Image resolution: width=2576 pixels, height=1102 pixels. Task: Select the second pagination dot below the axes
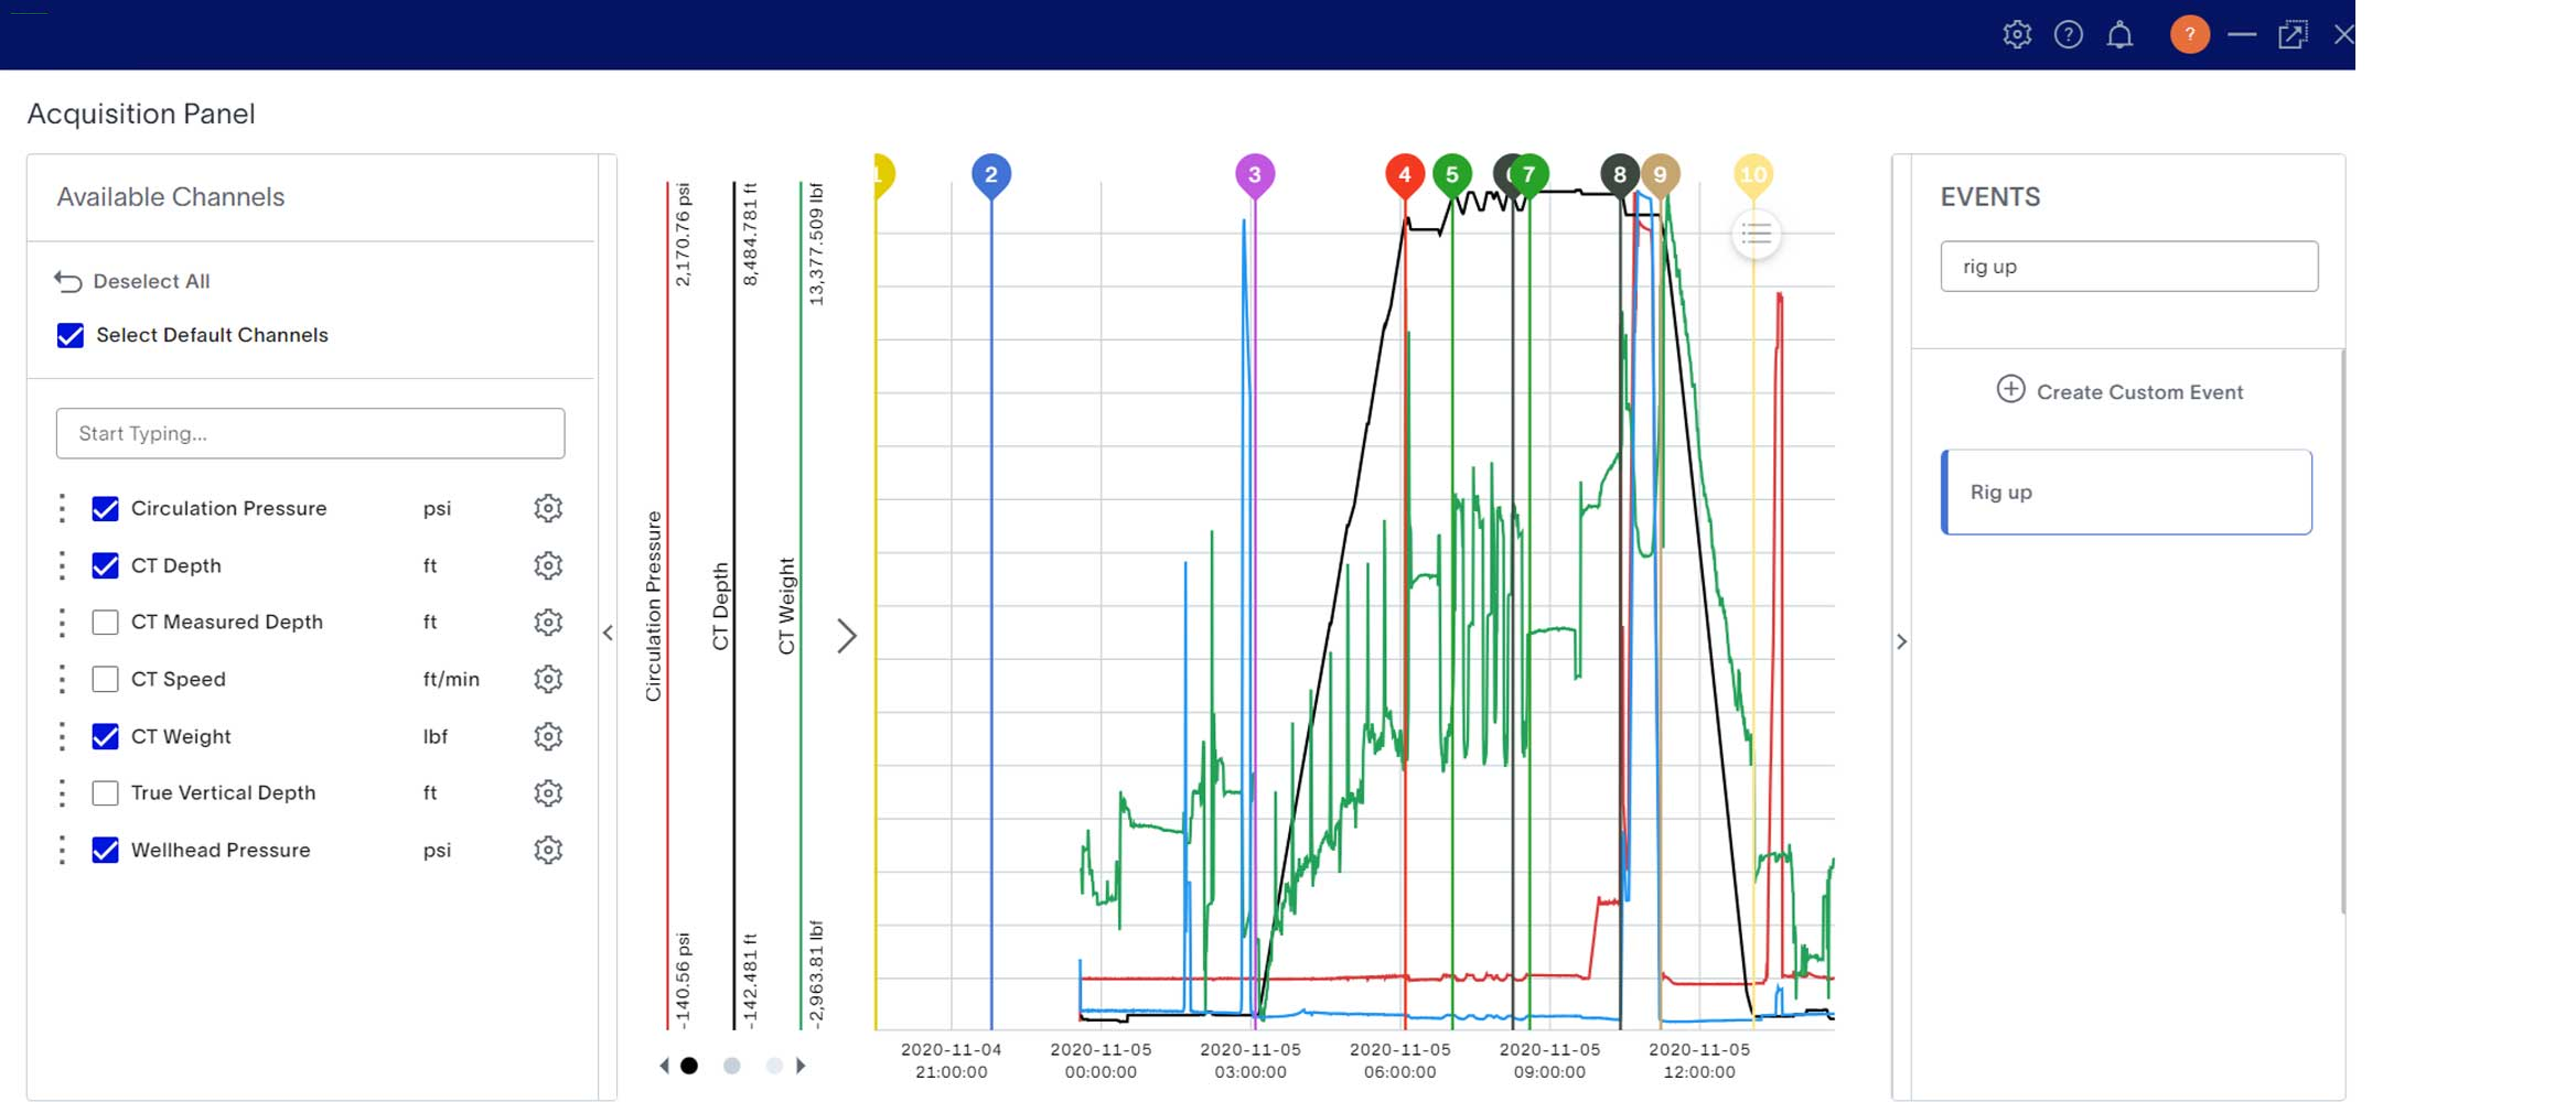pyautogui.click(x=732, y=1066)
